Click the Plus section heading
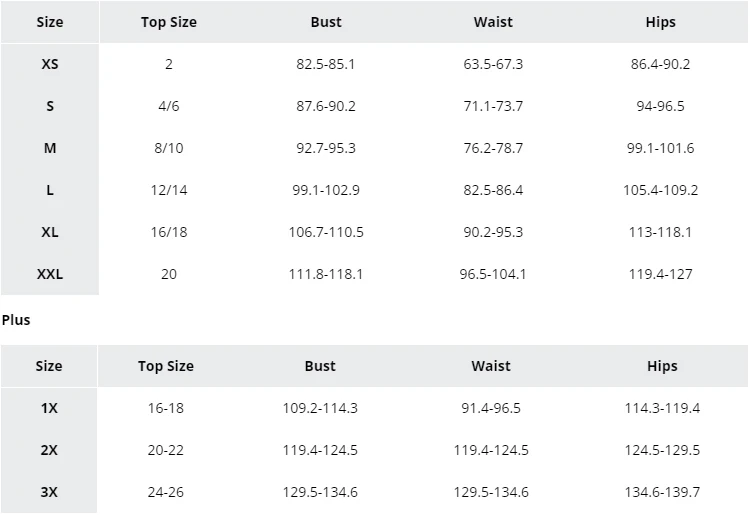 16,320
